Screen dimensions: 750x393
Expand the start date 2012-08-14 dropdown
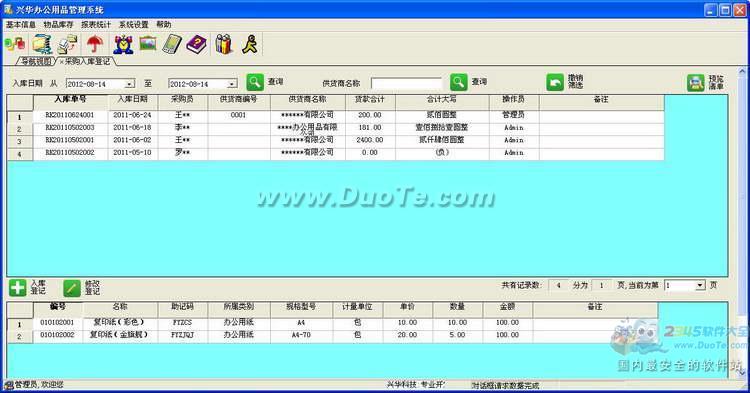pyautogui.click(x=130, y=84)
